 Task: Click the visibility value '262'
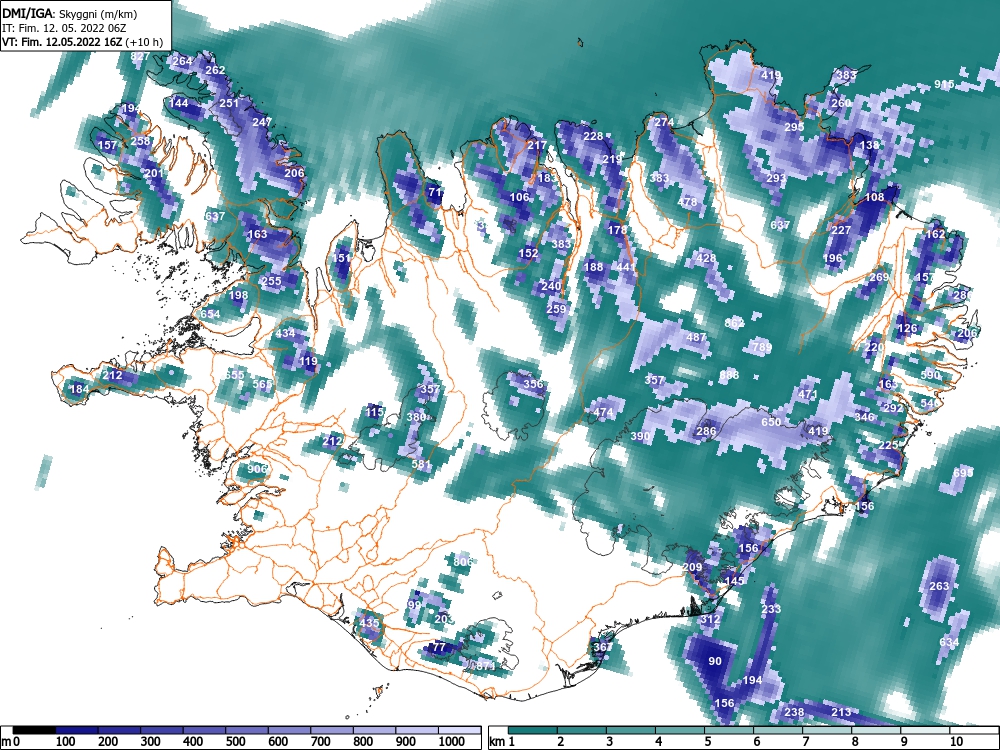(x=216, y=70)
